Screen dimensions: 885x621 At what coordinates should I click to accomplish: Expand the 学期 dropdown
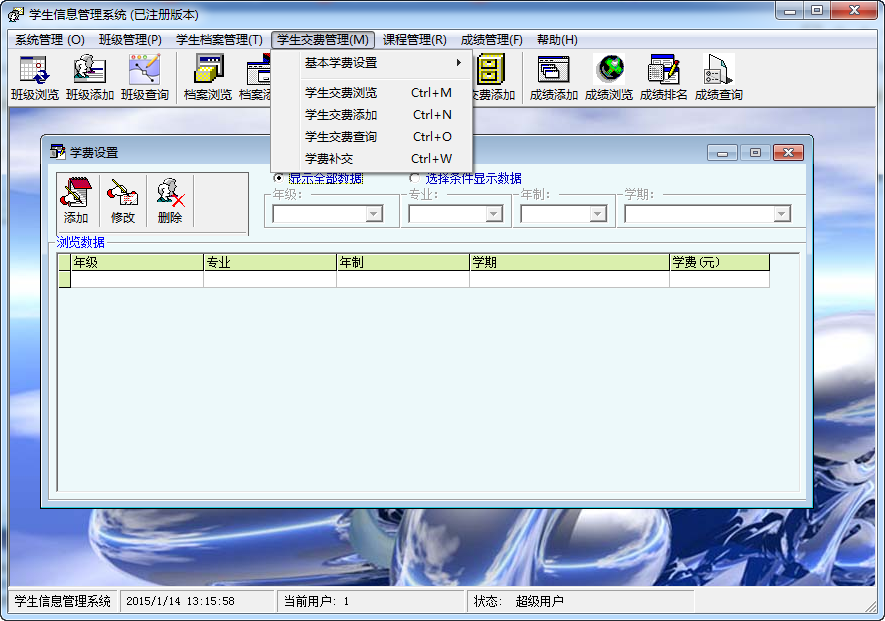pos(782,214)
